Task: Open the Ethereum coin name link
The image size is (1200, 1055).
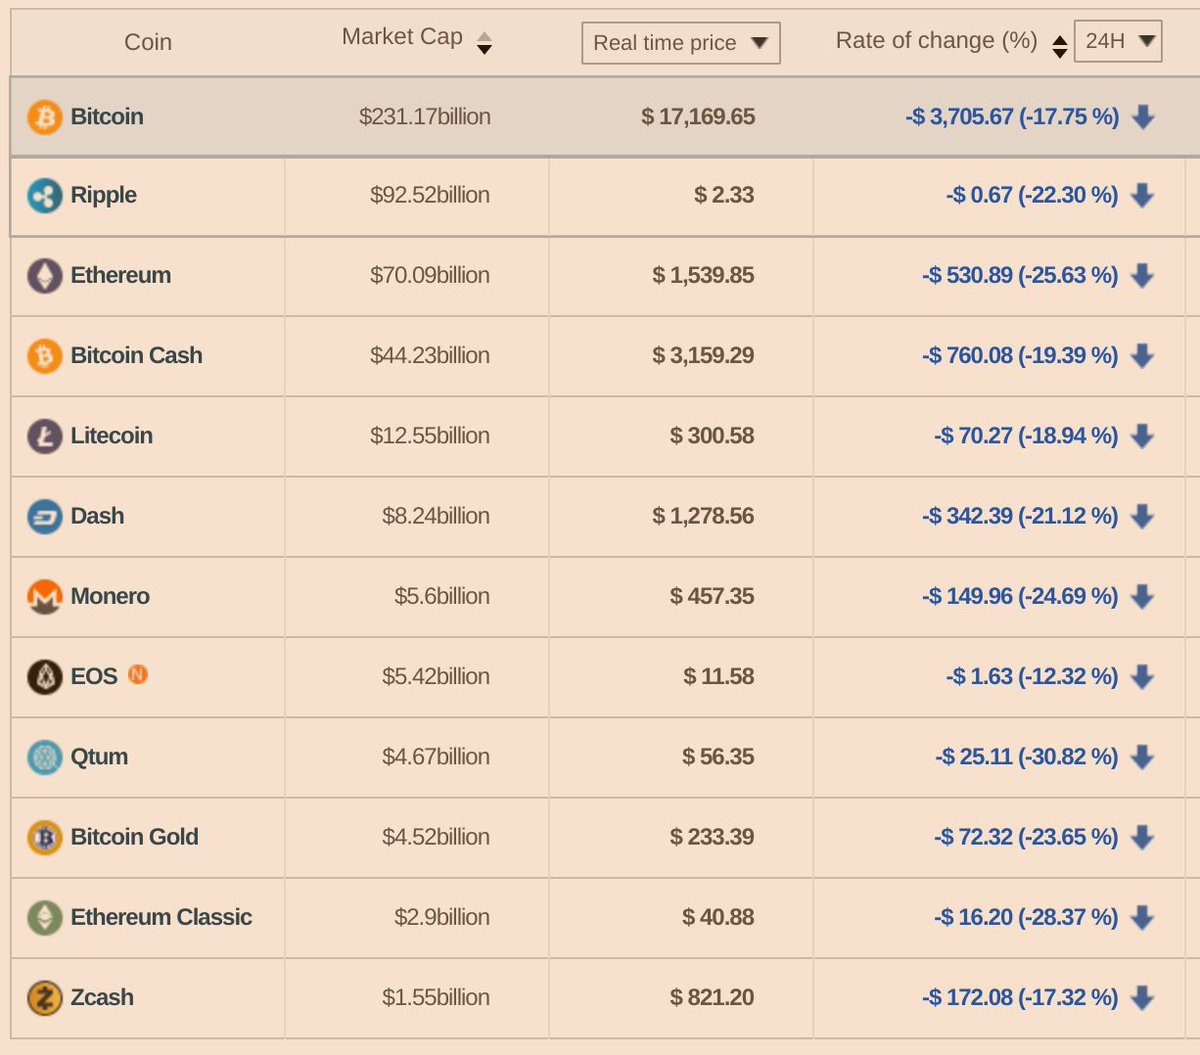Action: pos(121,275)
